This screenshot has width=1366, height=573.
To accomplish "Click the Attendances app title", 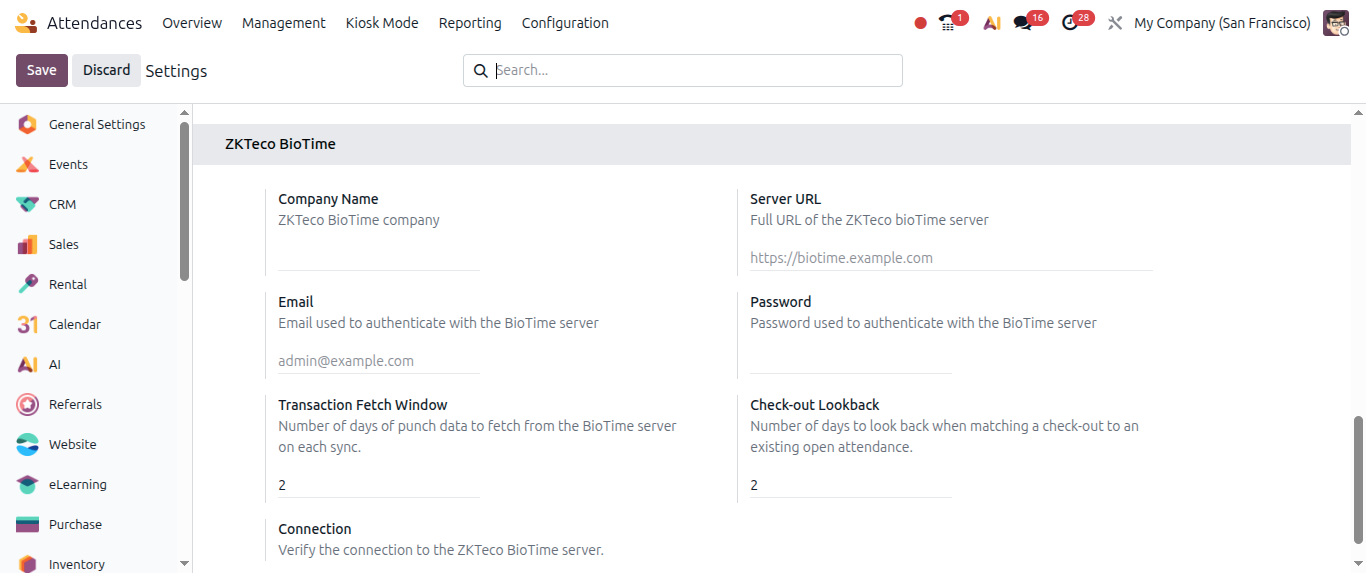I will (x=95, y=23).
